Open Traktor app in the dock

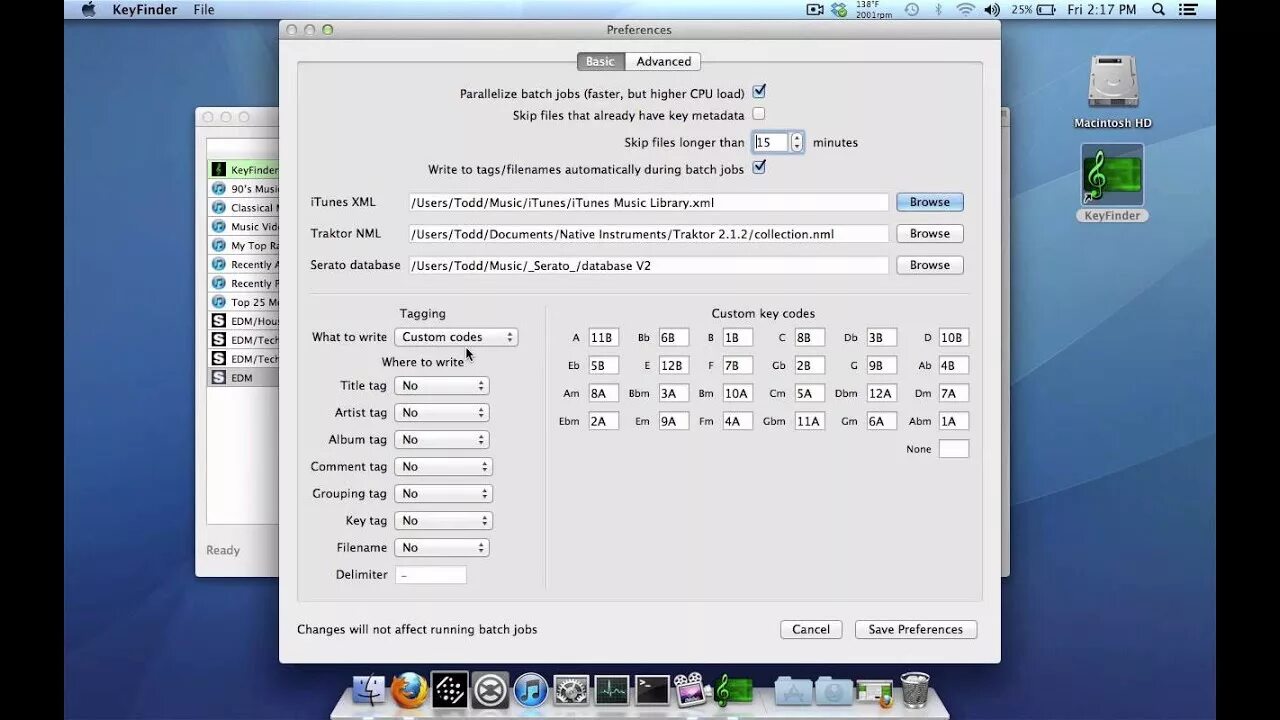(x=490, y=690)
